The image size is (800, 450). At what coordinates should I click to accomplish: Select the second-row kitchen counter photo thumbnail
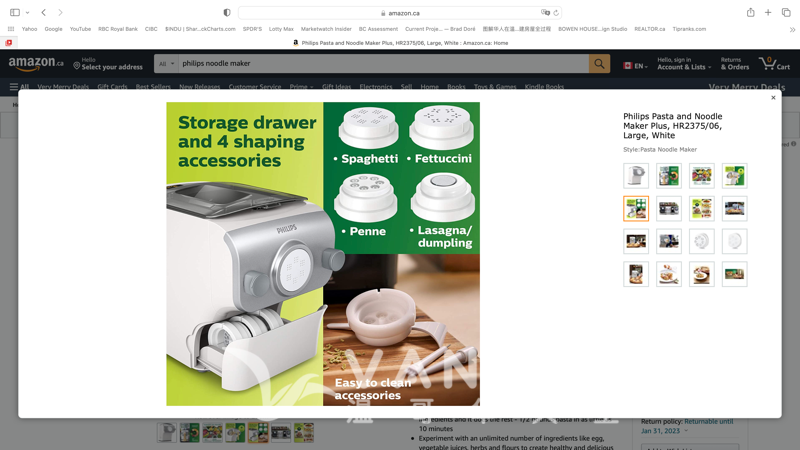click(734, 209)
